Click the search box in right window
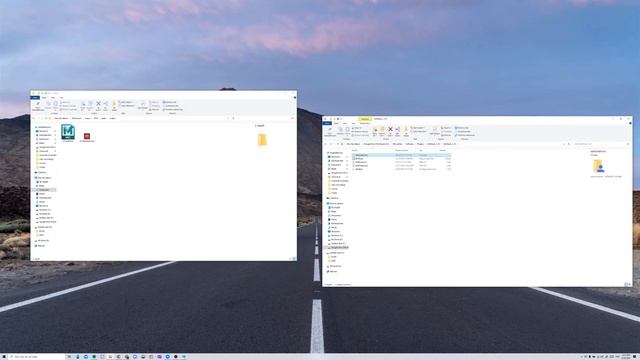 click(x=601, y=144)
